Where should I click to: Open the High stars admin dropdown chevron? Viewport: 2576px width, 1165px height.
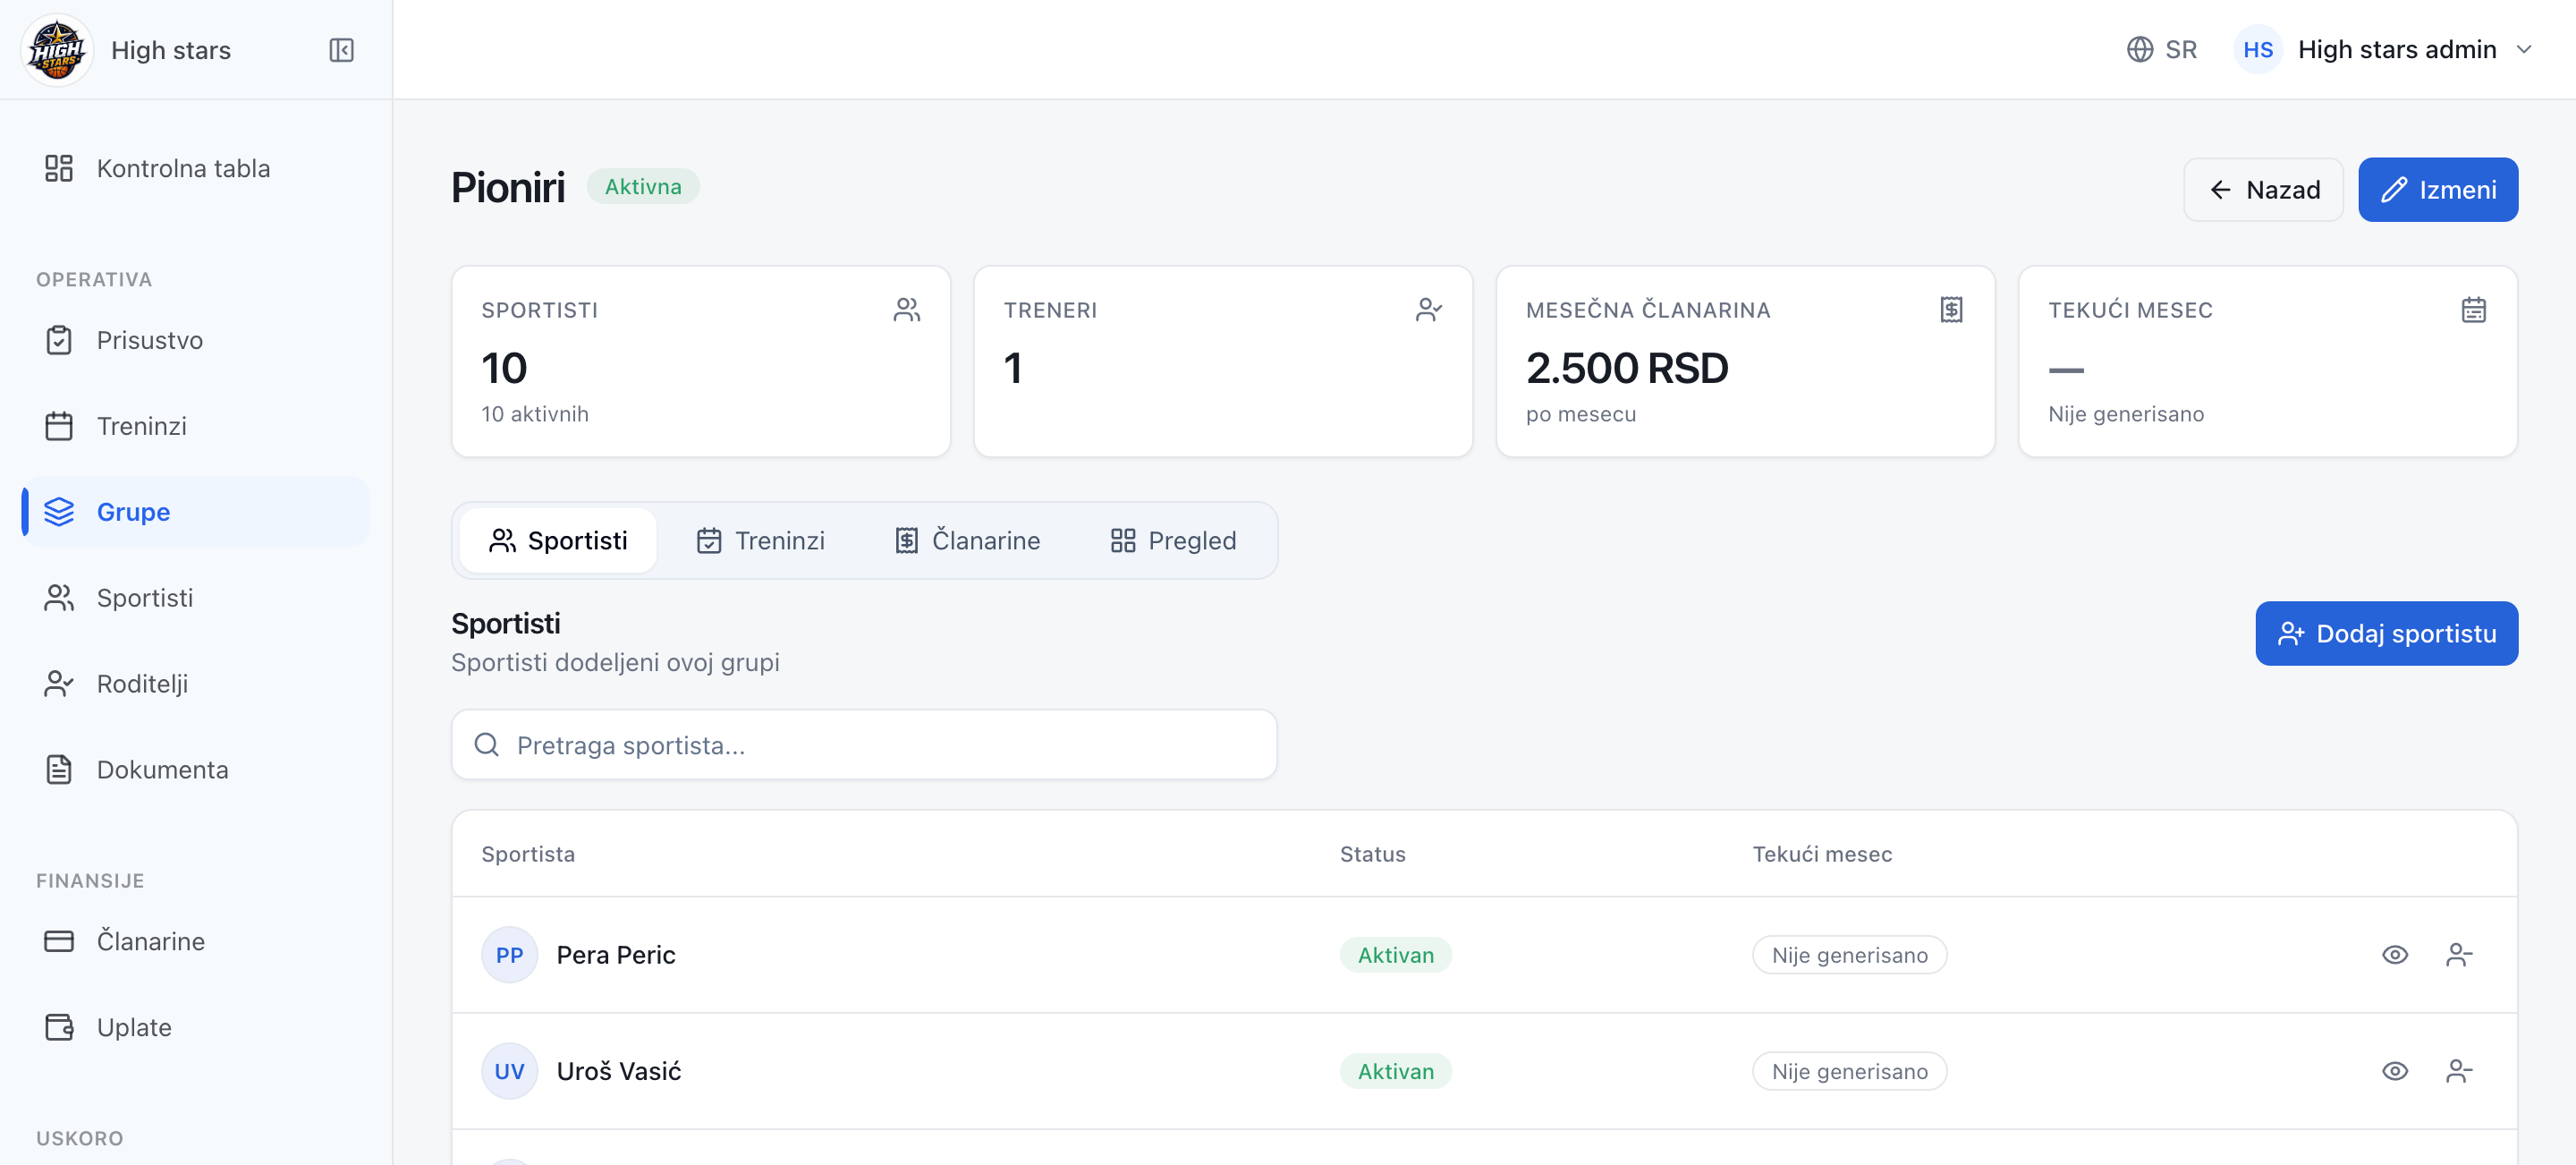click(2523, 49)
